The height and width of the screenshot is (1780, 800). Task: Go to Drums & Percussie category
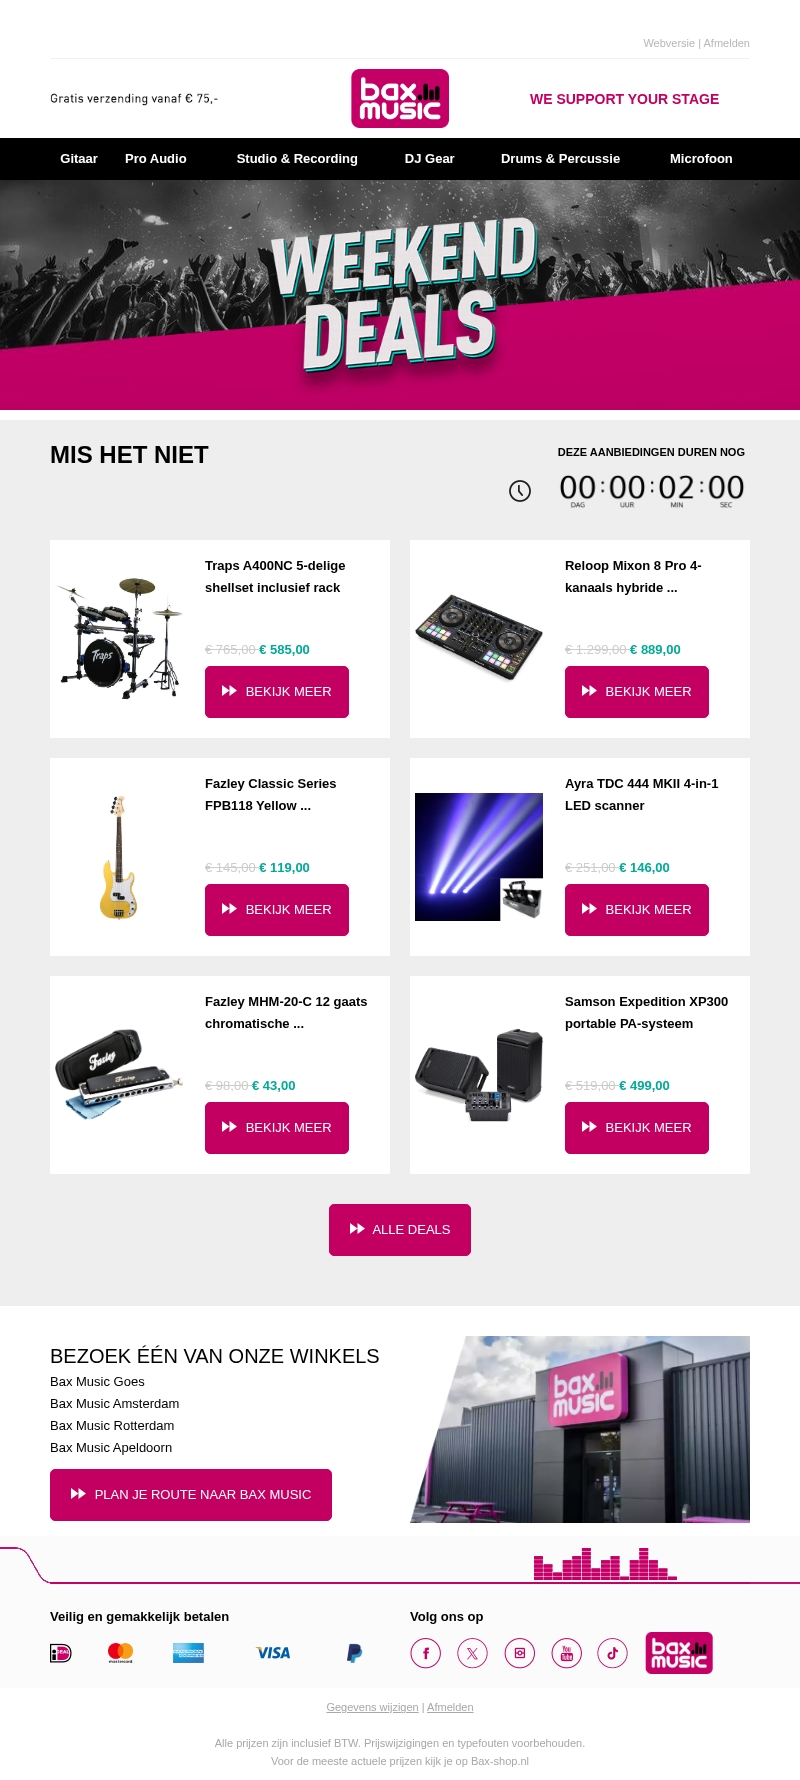point(560,159)
